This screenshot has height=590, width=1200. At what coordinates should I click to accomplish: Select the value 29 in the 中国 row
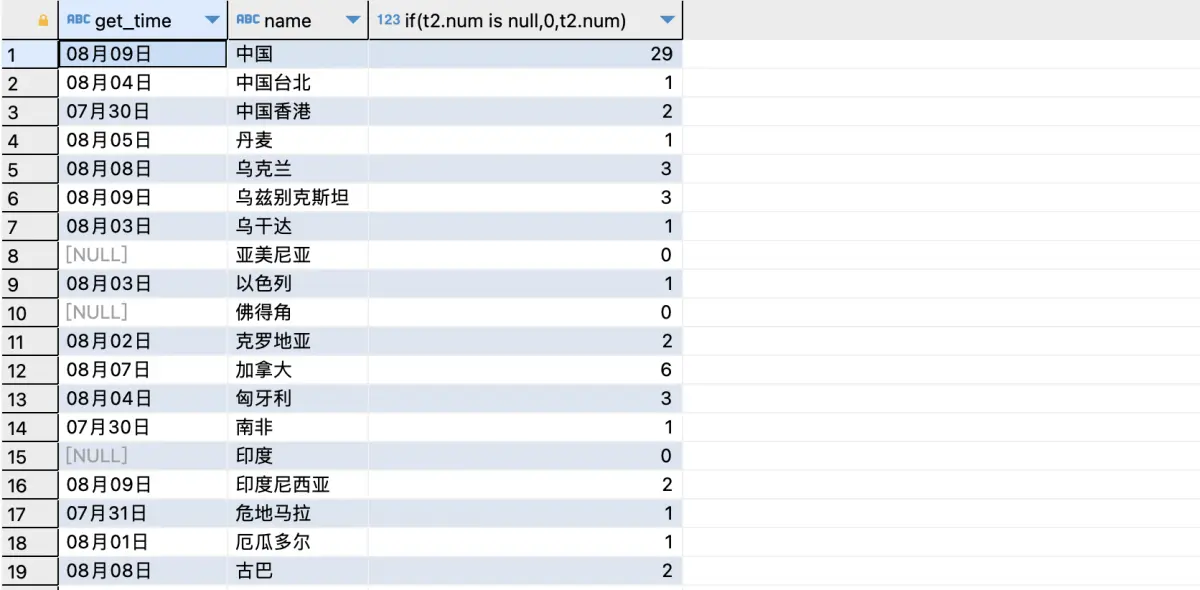tap(526, 54)
